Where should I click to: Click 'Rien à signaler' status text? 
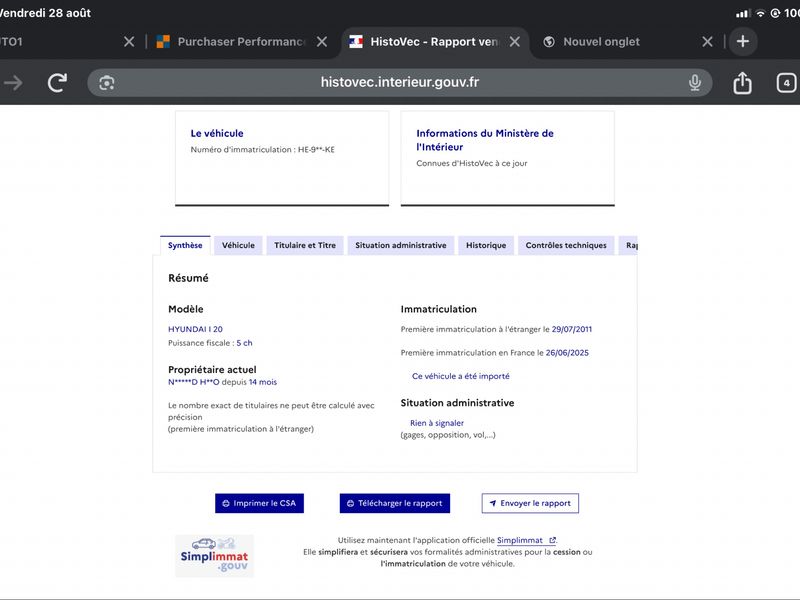pos(437,423)
